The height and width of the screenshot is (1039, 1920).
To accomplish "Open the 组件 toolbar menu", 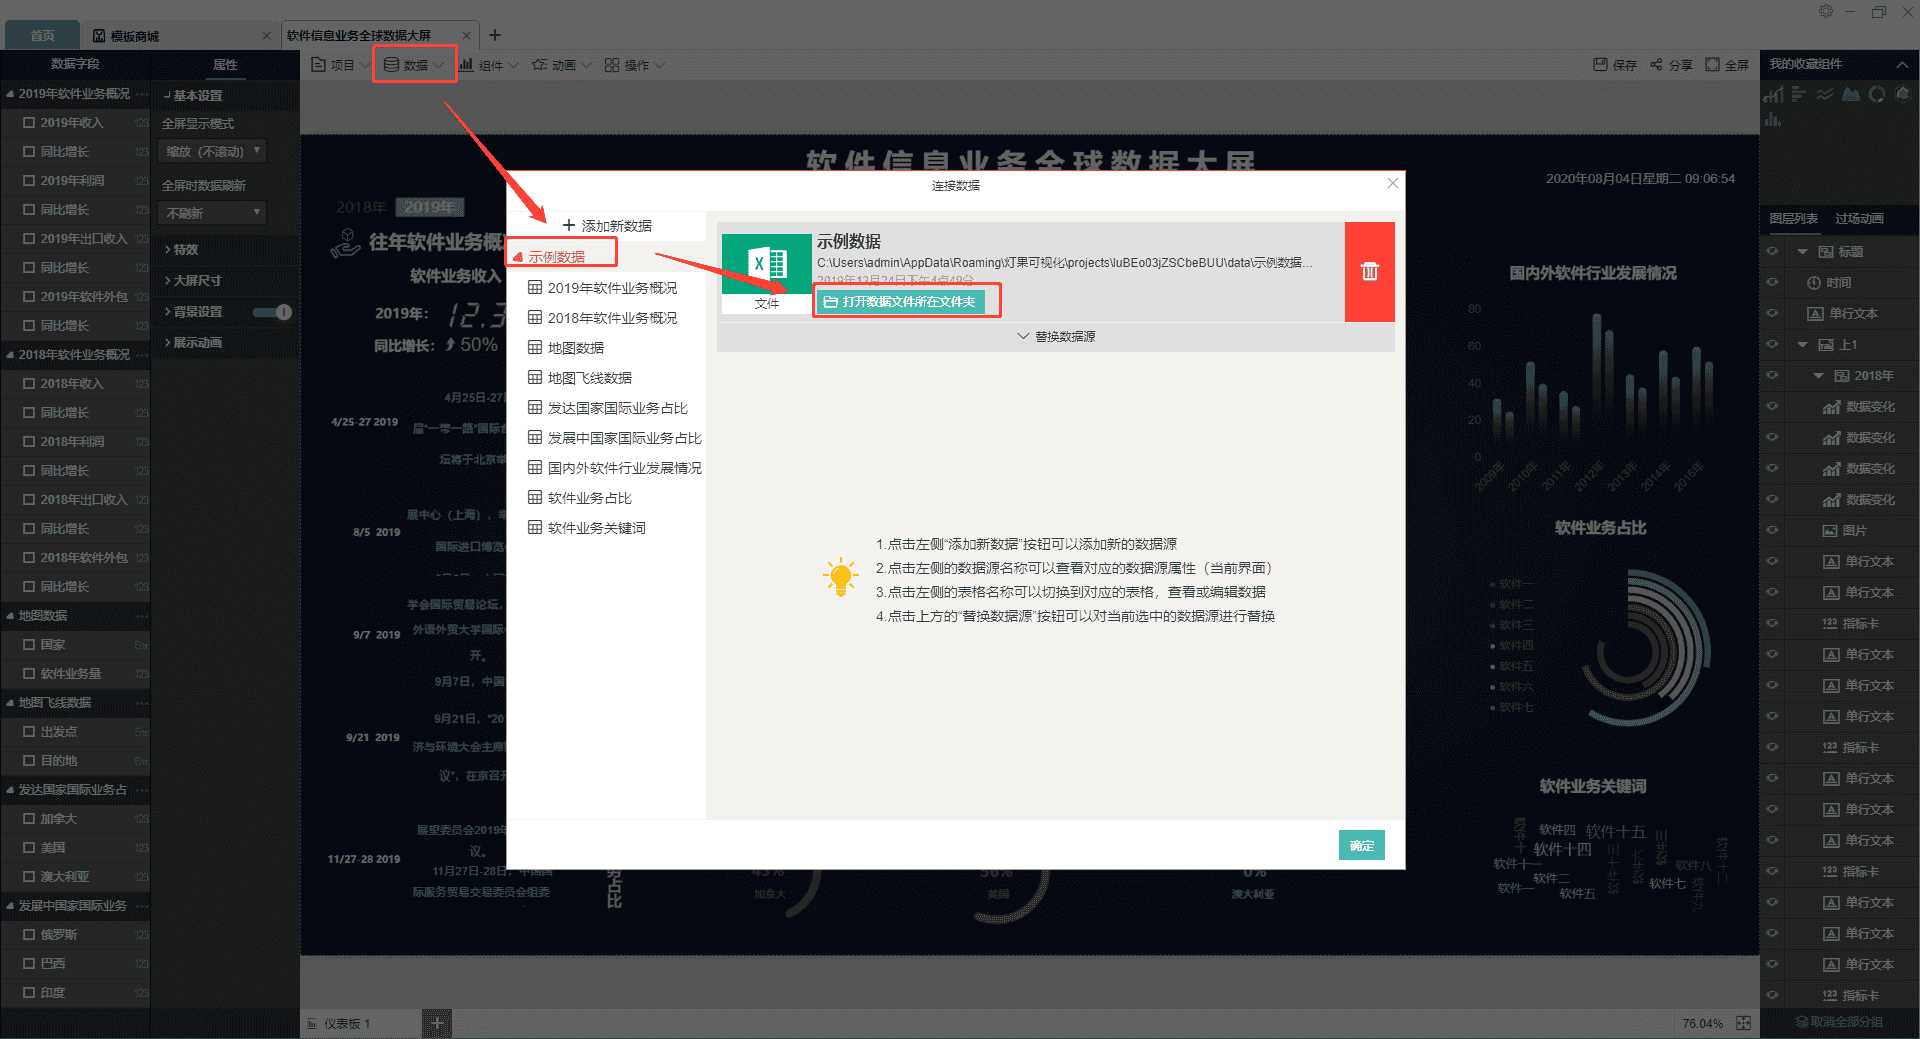I will [x=488, y=65].
